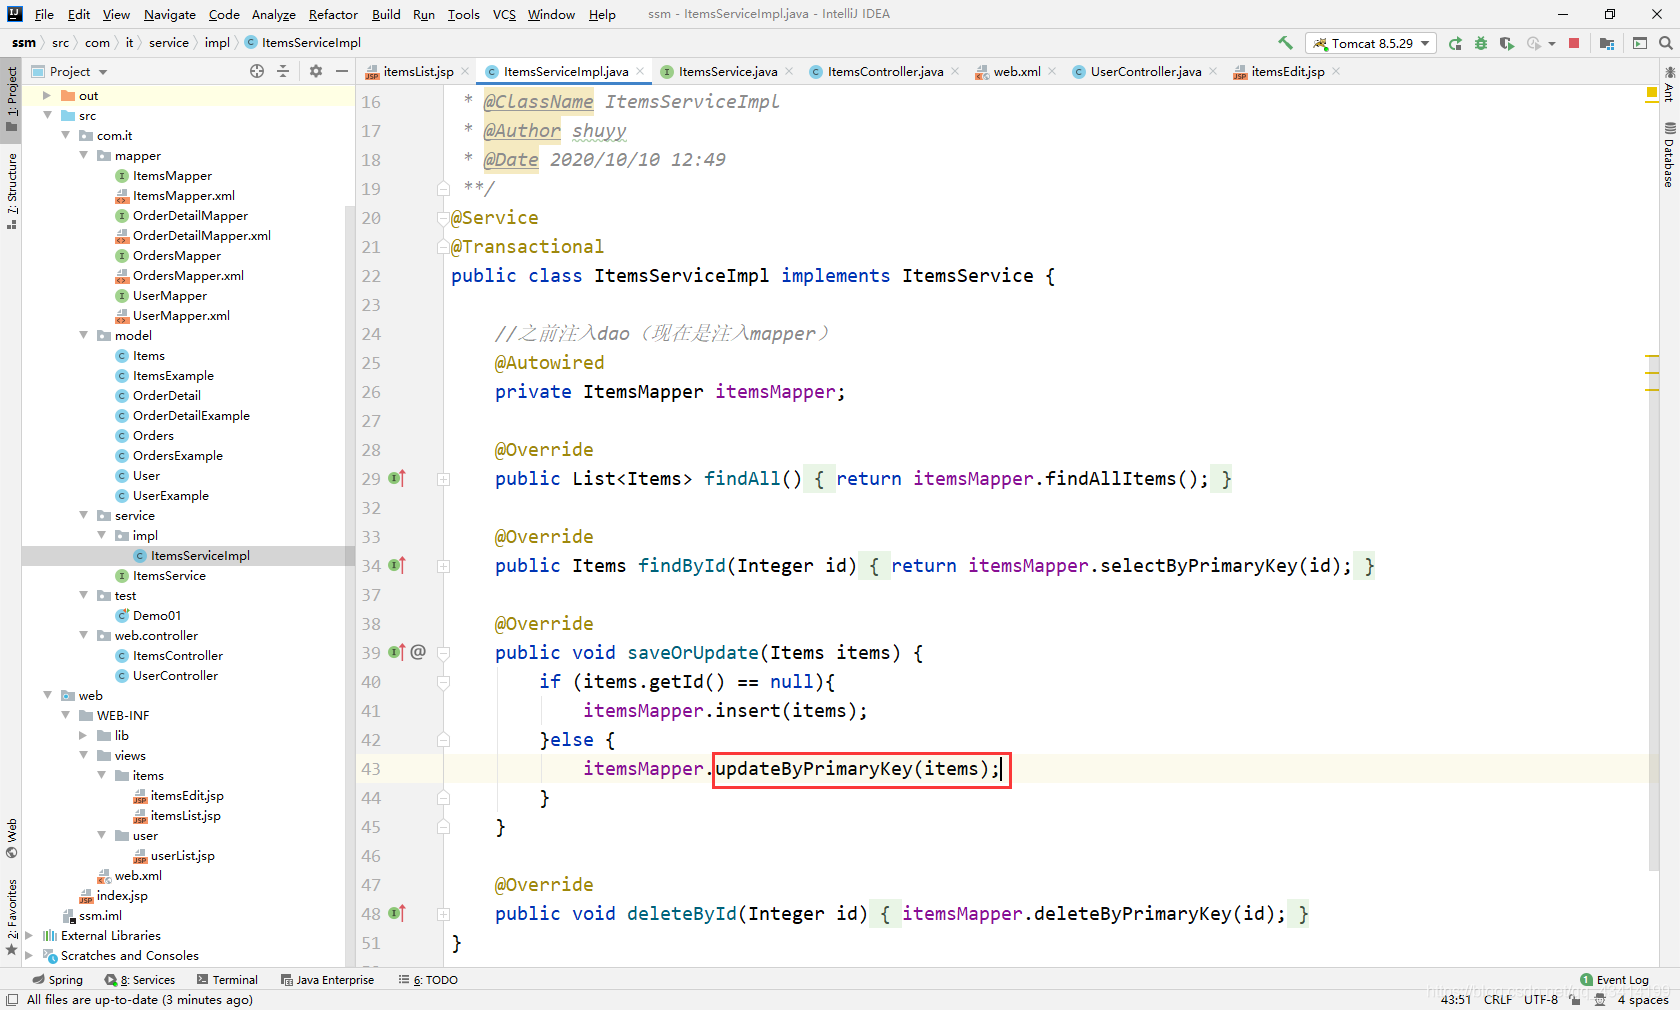This screenshot has width=1680, height=1010.
Task: Switch to itemsEdit.jsp editor tab
Action: (1287, 71)
